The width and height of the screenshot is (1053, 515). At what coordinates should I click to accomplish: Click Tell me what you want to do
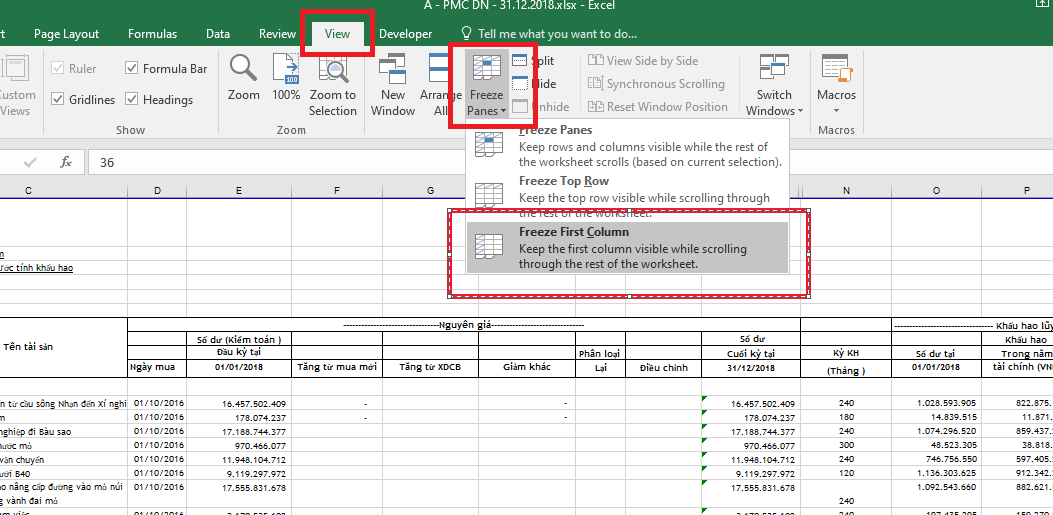pyautogui.click(x=556, y=34)
